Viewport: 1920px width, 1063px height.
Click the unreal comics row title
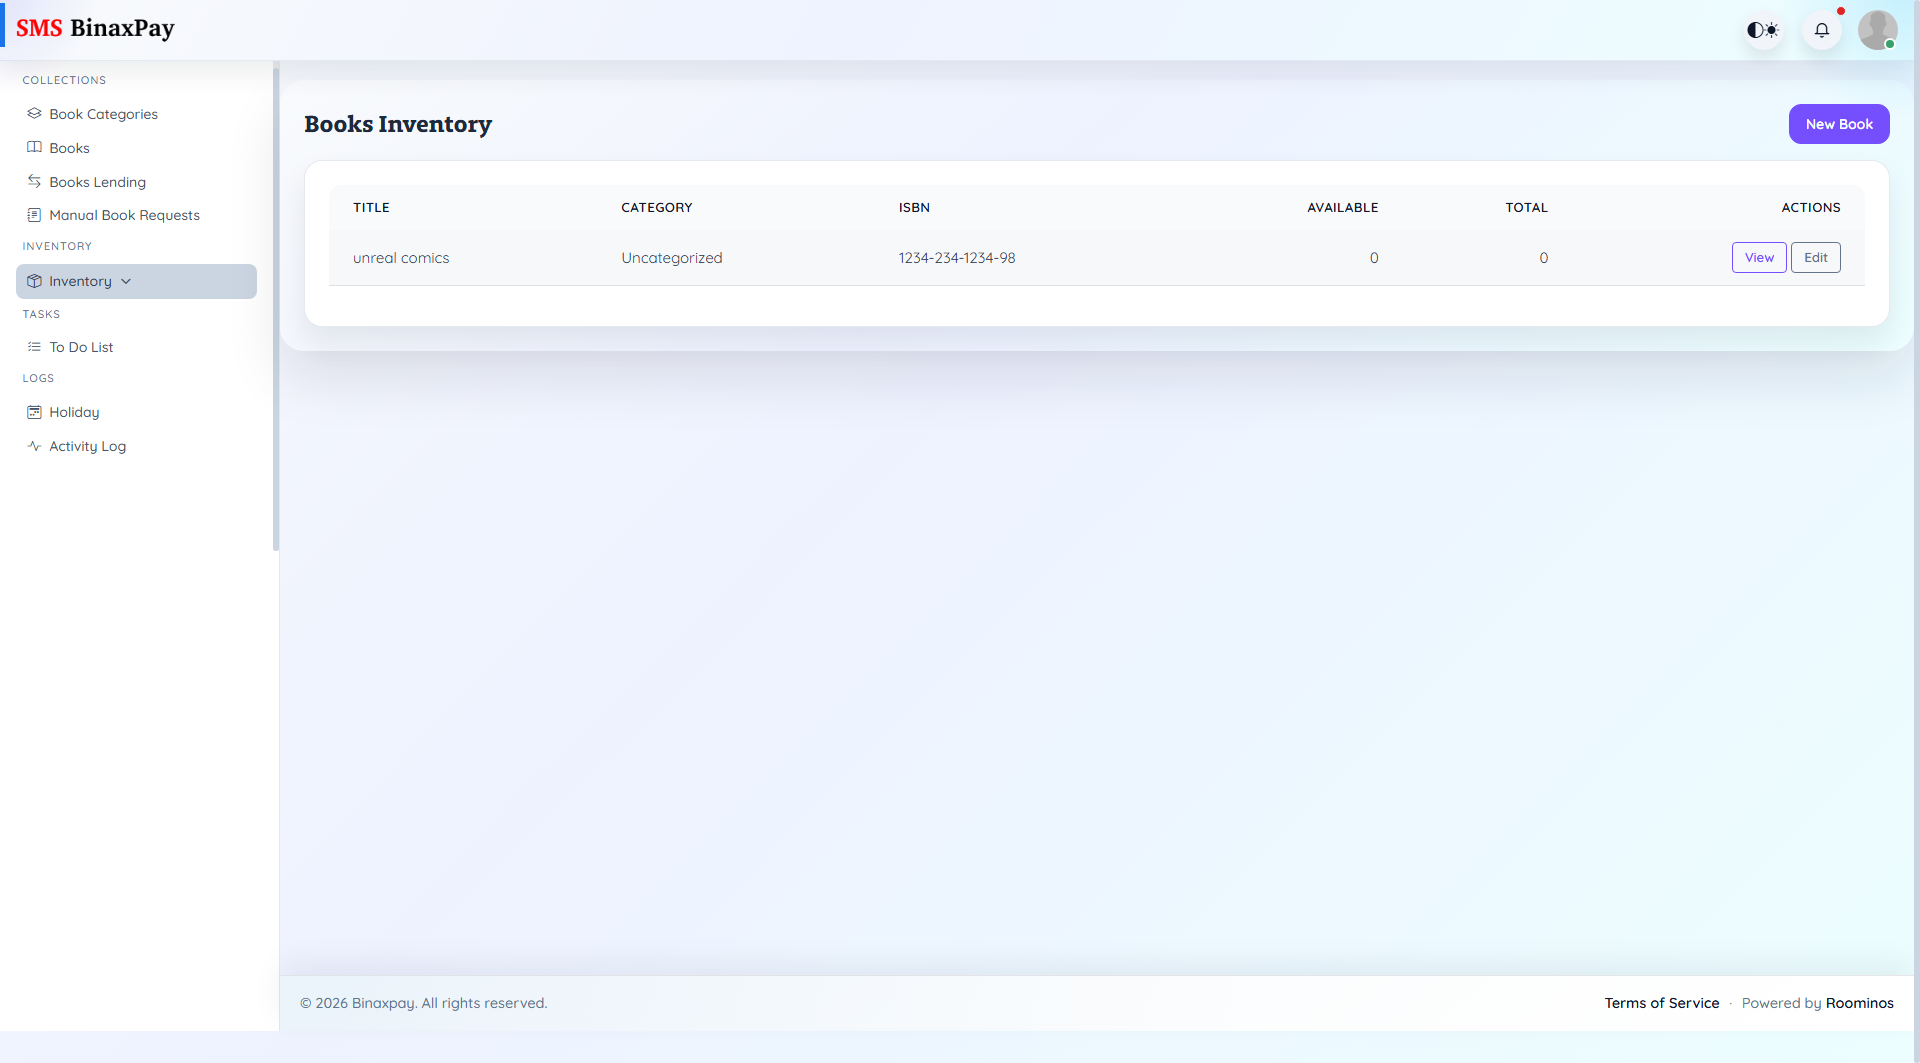coord(401,257)
